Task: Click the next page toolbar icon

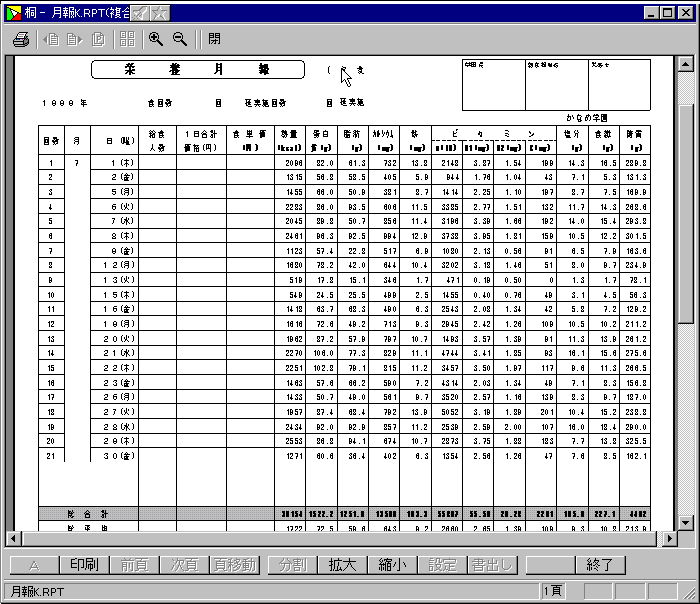Action: point(74,40)
